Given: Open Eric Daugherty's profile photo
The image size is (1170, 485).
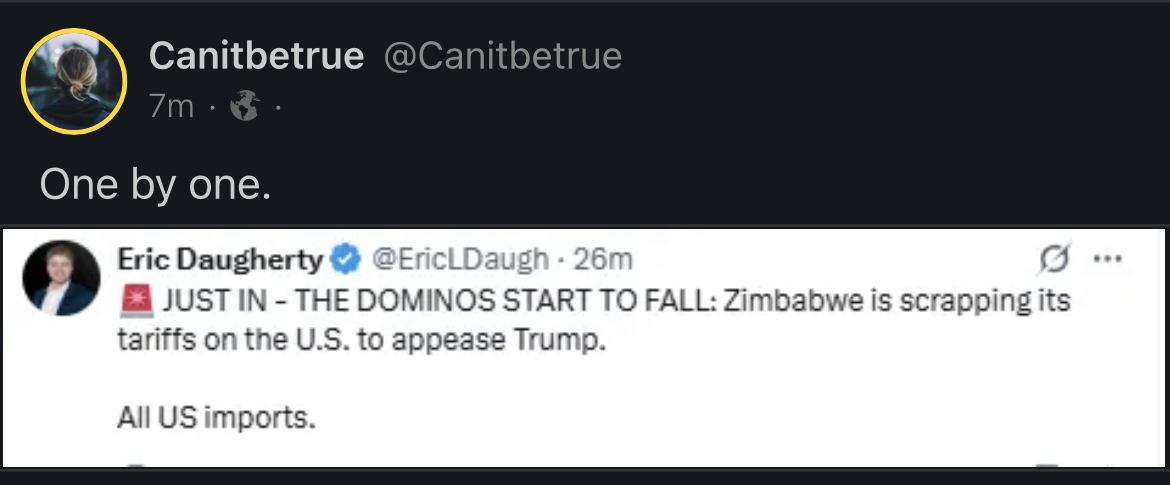Looking at the screenshot, I should 61,277.
